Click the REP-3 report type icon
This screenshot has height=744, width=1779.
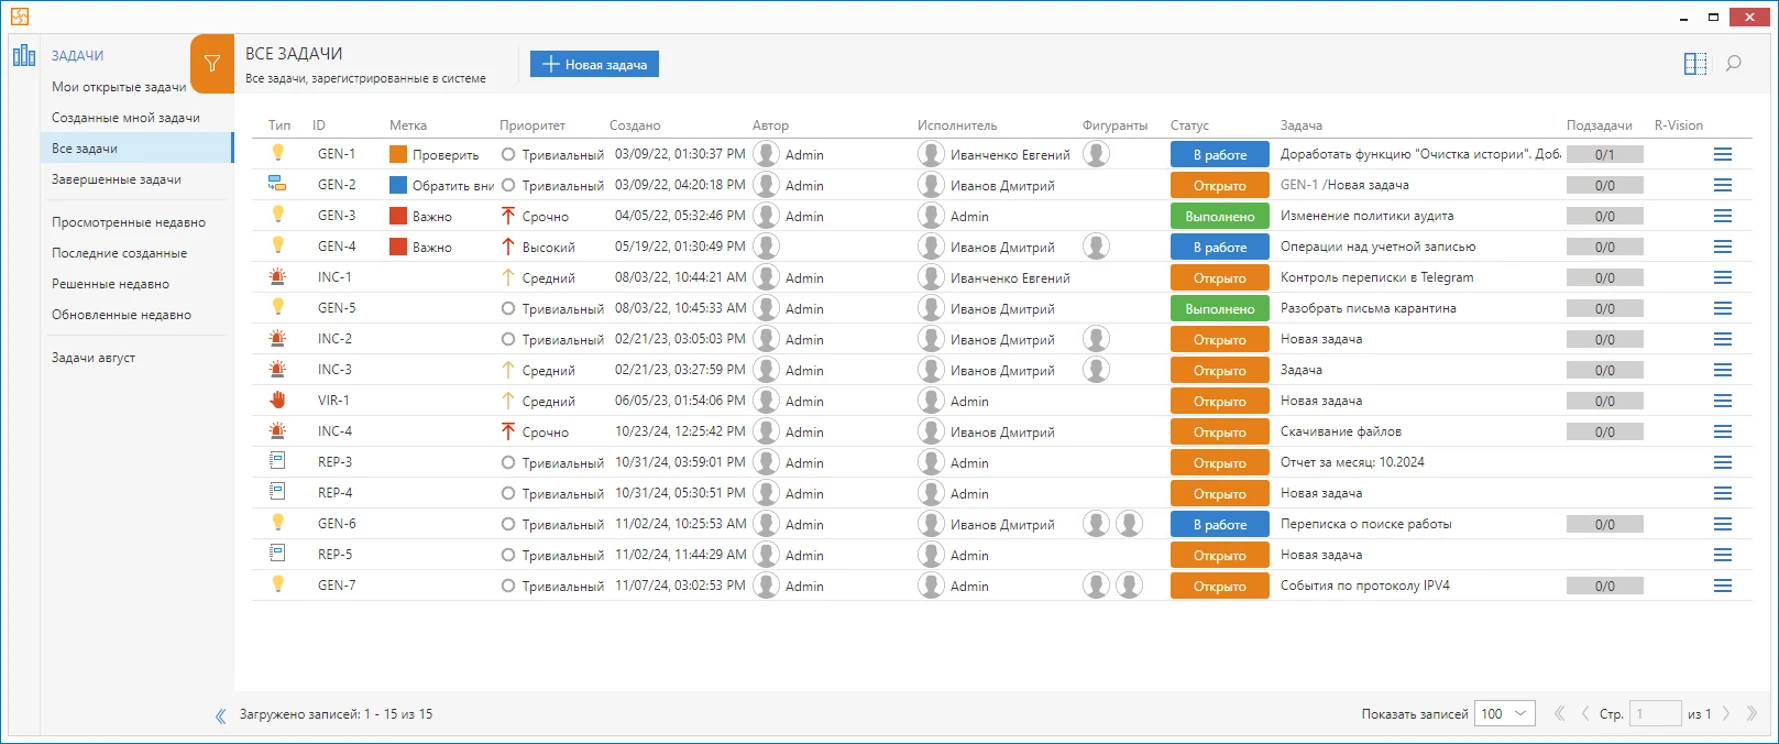pos(278,461)
